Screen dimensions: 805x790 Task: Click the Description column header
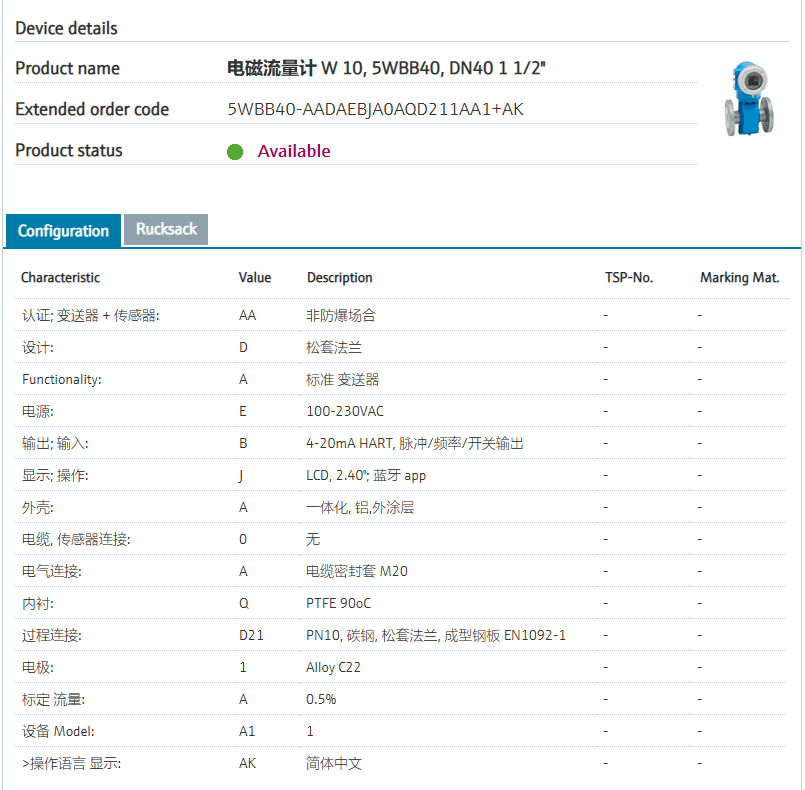pyautogui.click(x=339, y=277)
